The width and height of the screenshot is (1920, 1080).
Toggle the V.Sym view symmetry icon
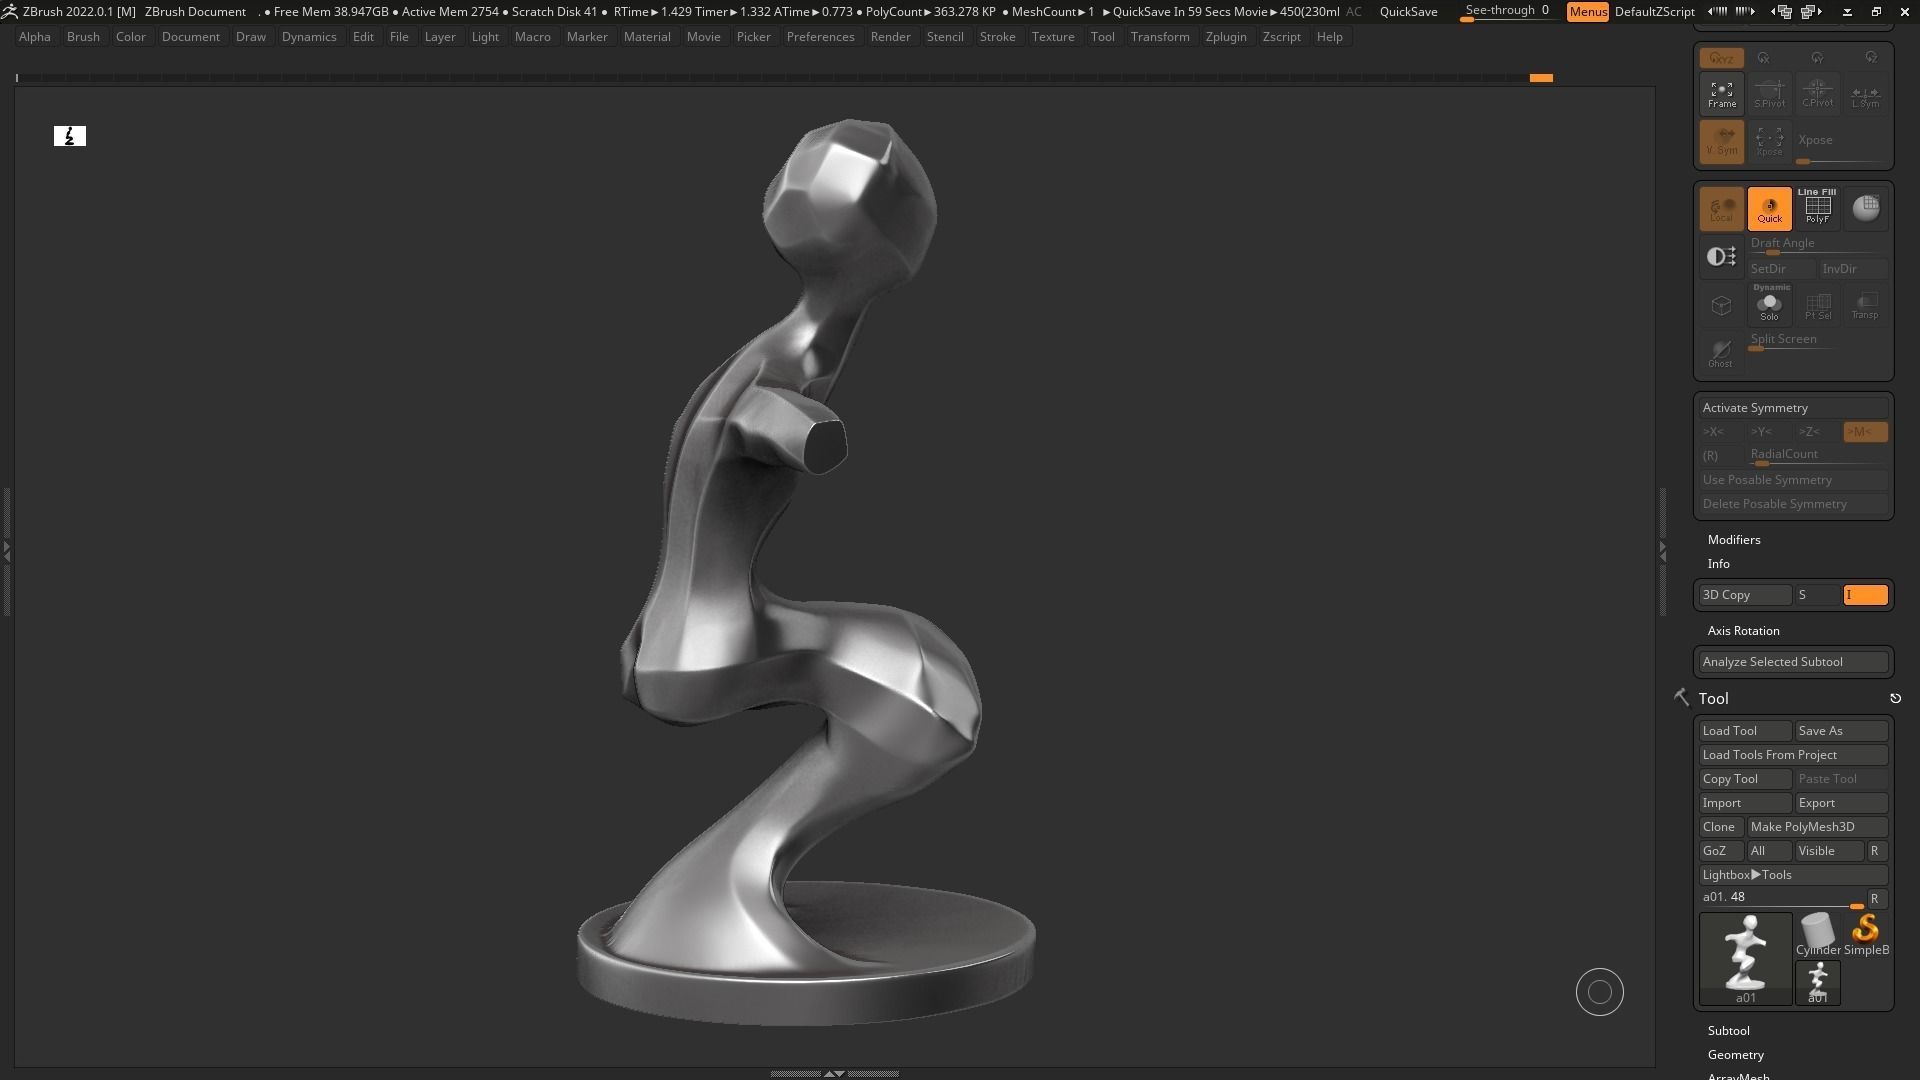(1721, 142)
